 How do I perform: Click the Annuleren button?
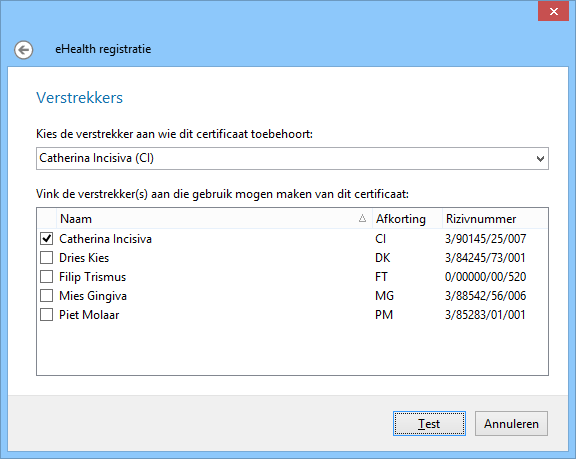[511, 424]
